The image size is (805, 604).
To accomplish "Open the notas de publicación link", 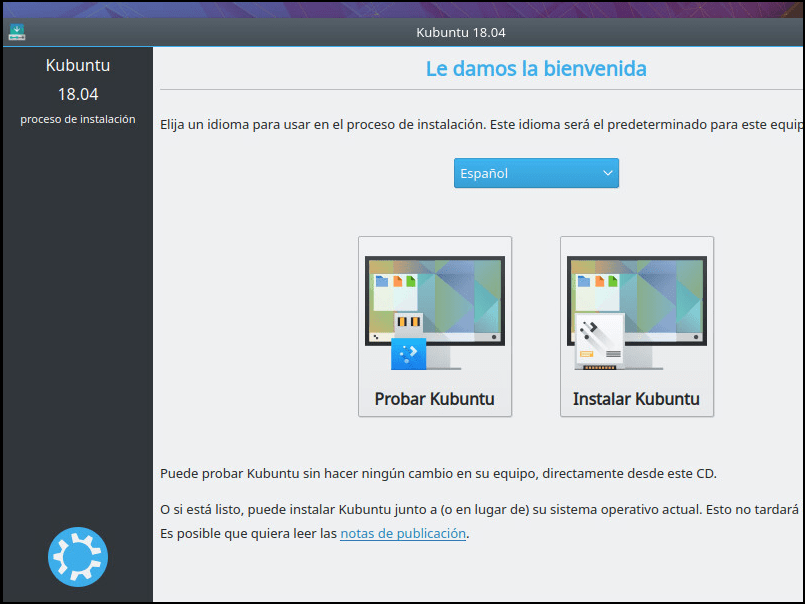I will [403, 533].
